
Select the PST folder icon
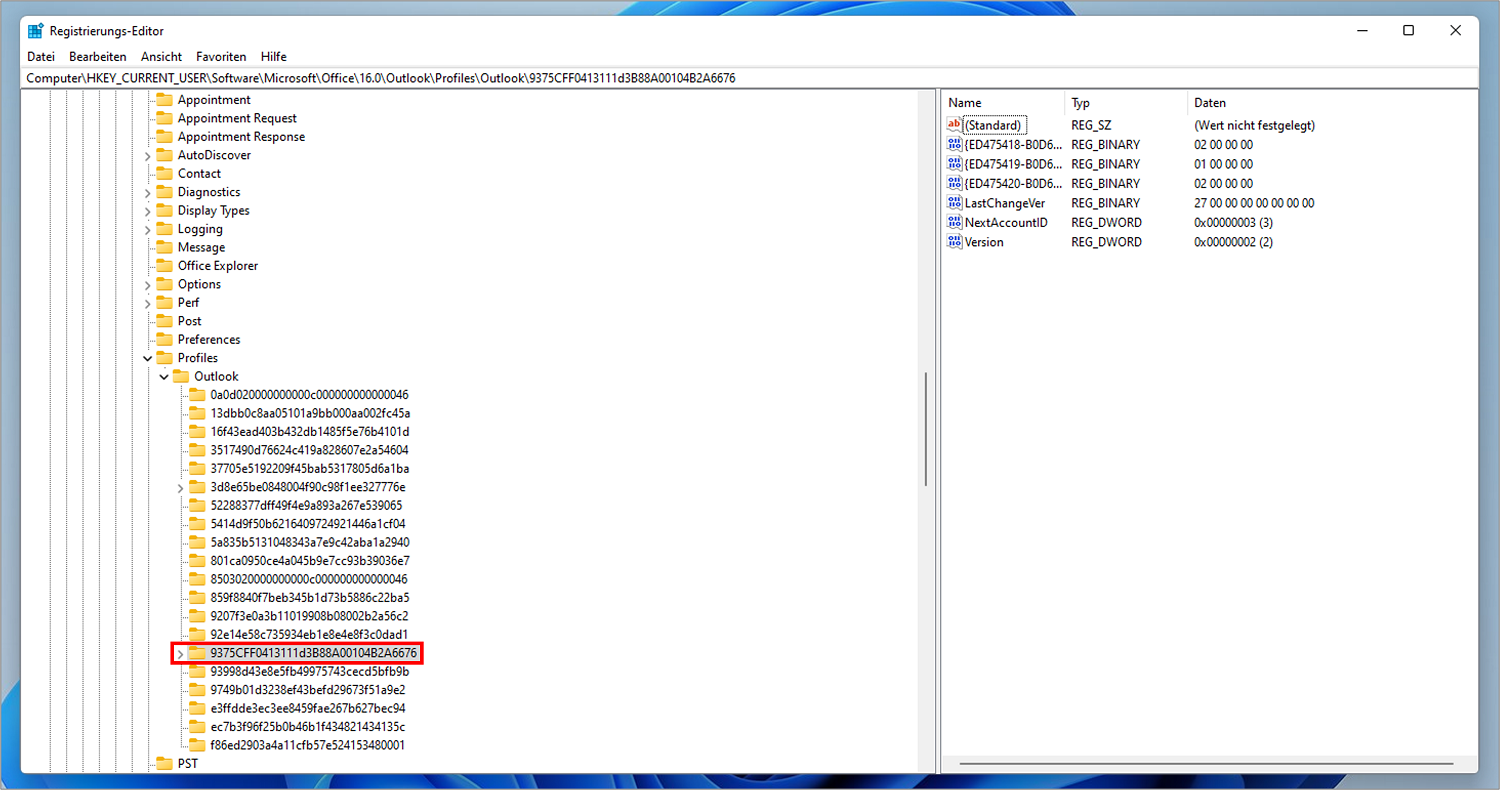[164, 764]
